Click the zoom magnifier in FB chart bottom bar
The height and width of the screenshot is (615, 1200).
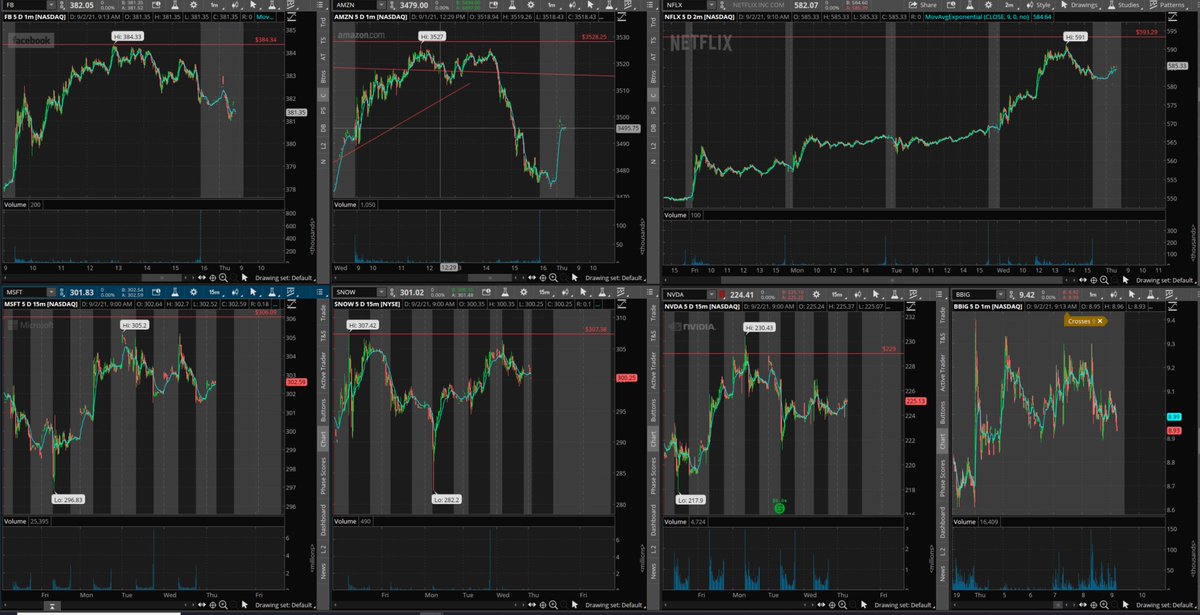coord(223,277)
